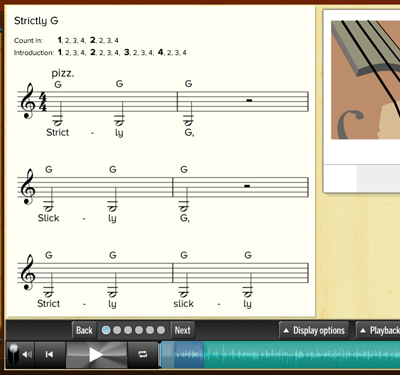Image resolution: width=400 pixels, height=375 pixels.
Task: Go to the Next page
Action: pyautogui.click(x=182, y=330)
